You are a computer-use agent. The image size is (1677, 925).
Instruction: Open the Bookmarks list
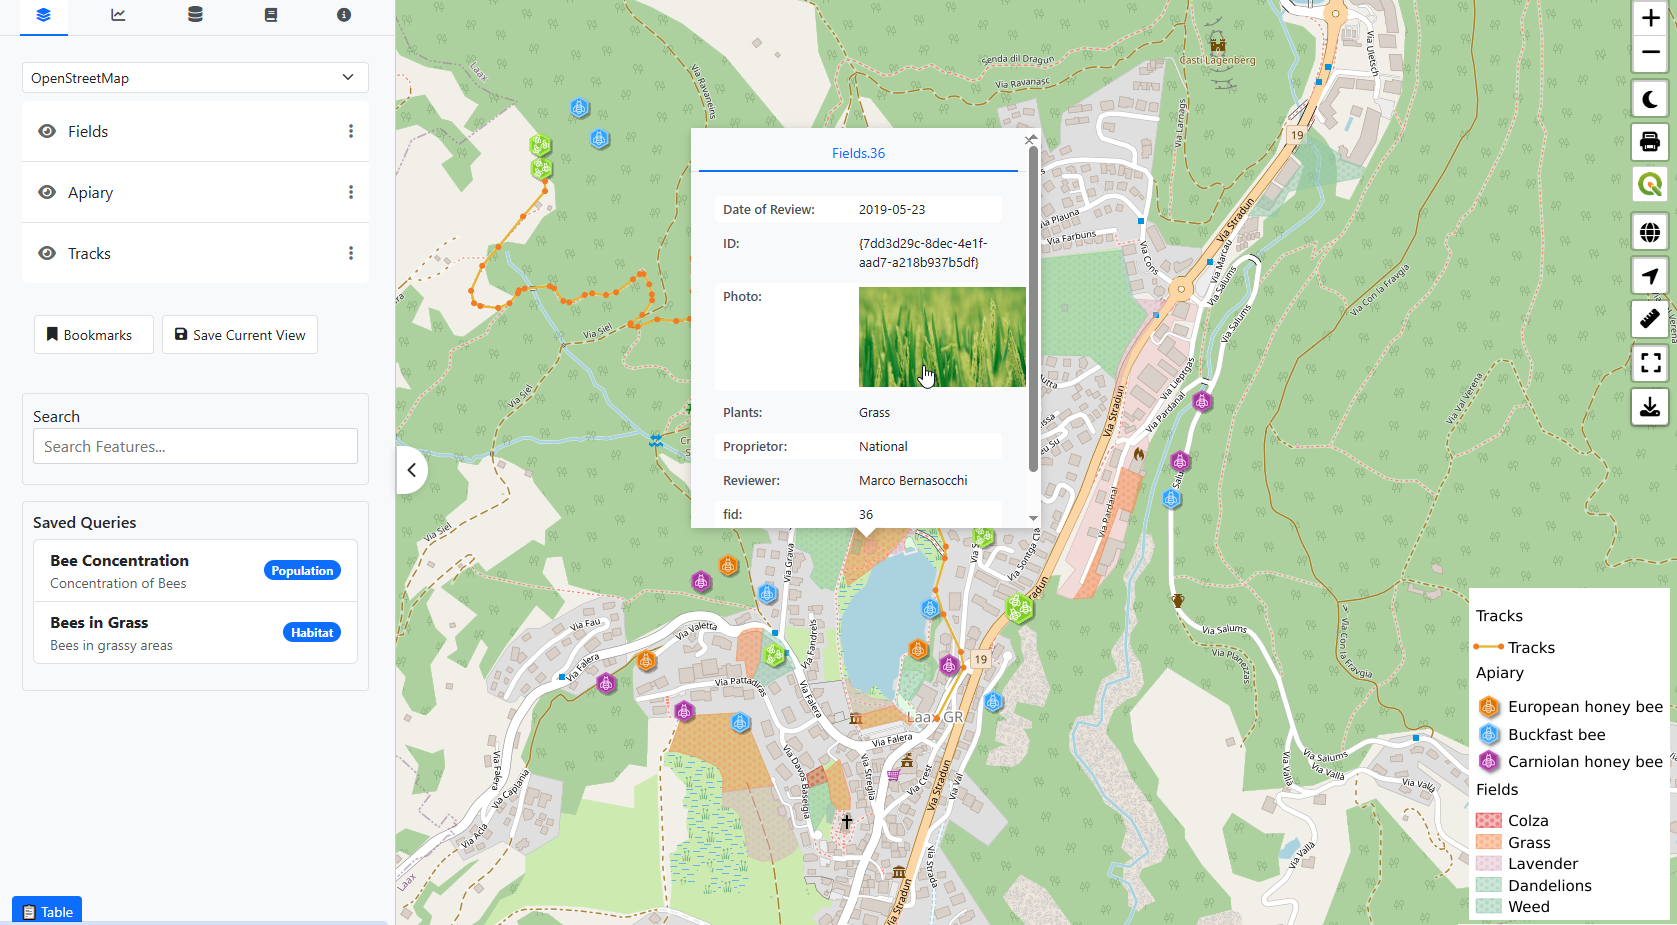(x=94, y=335)
